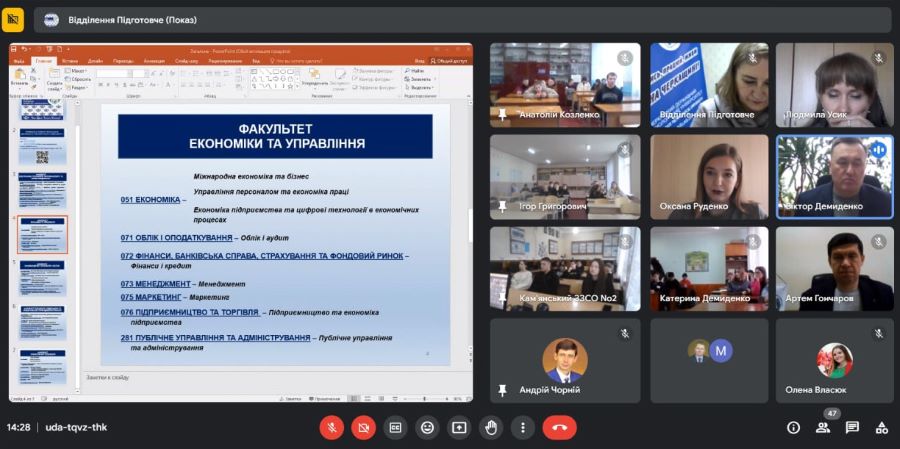This screenshot has width=900, height=449.
Task: Toggle Примечания comments in status bar
Action: coord(324,398)
